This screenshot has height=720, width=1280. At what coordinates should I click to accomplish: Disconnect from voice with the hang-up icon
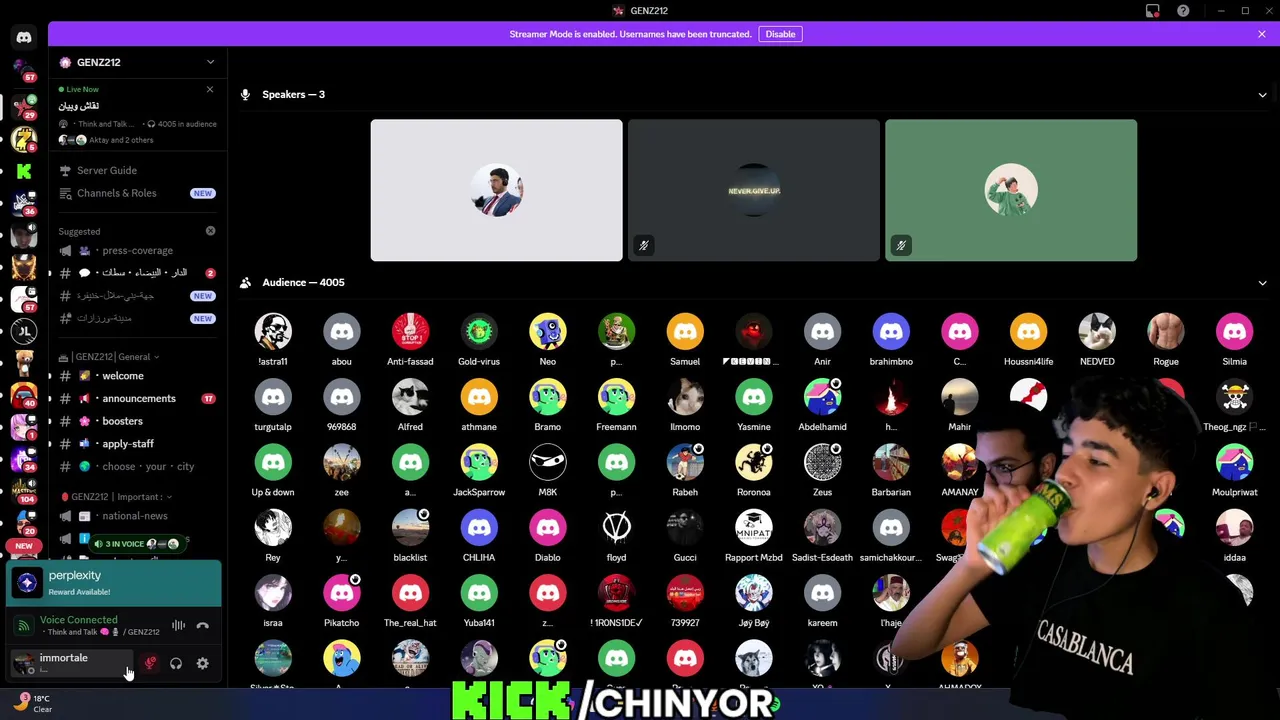coord(202,626)
